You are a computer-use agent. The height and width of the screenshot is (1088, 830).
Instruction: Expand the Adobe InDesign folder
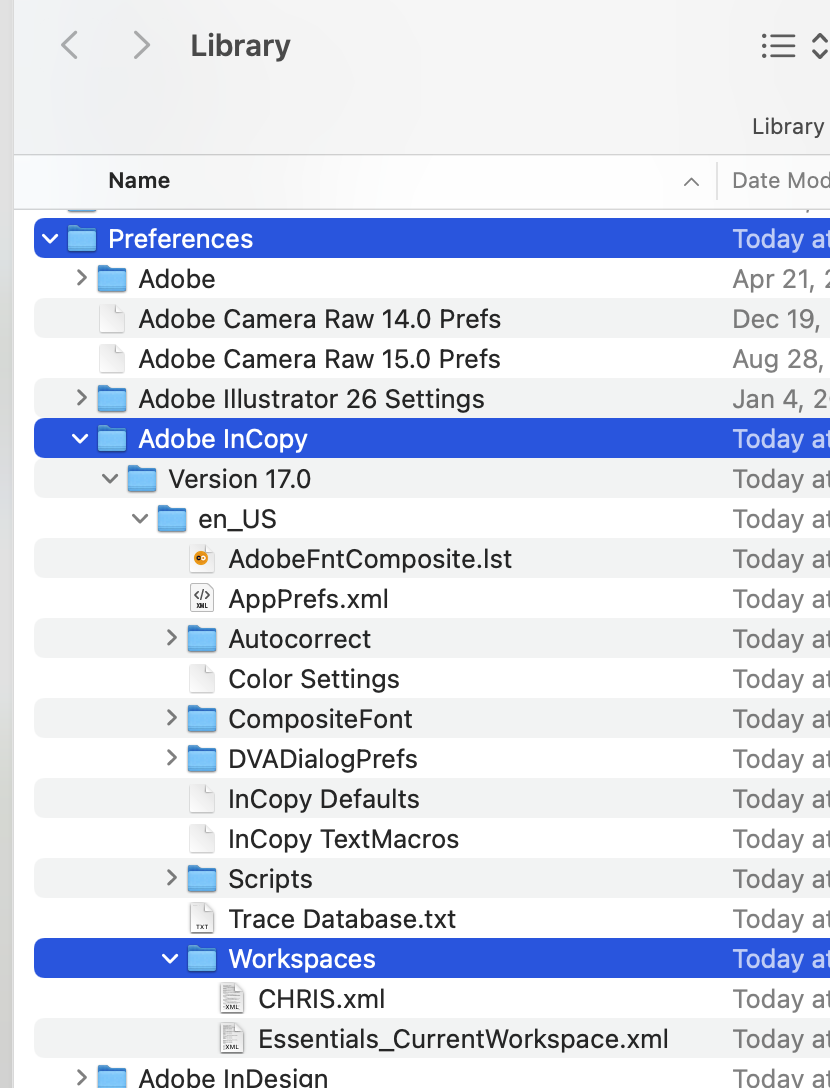81,1076
